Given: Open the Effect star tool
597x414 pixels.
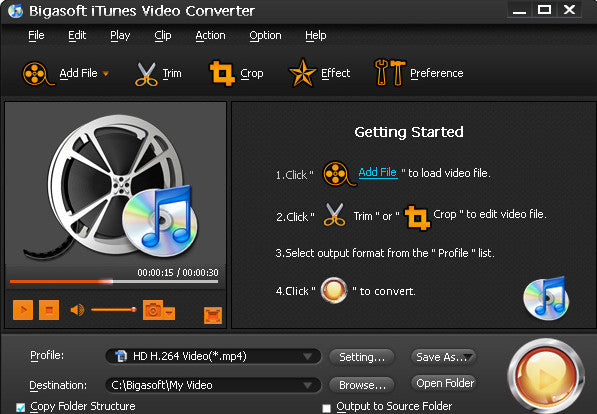Looking at the screenshot, I should (302, 73).
